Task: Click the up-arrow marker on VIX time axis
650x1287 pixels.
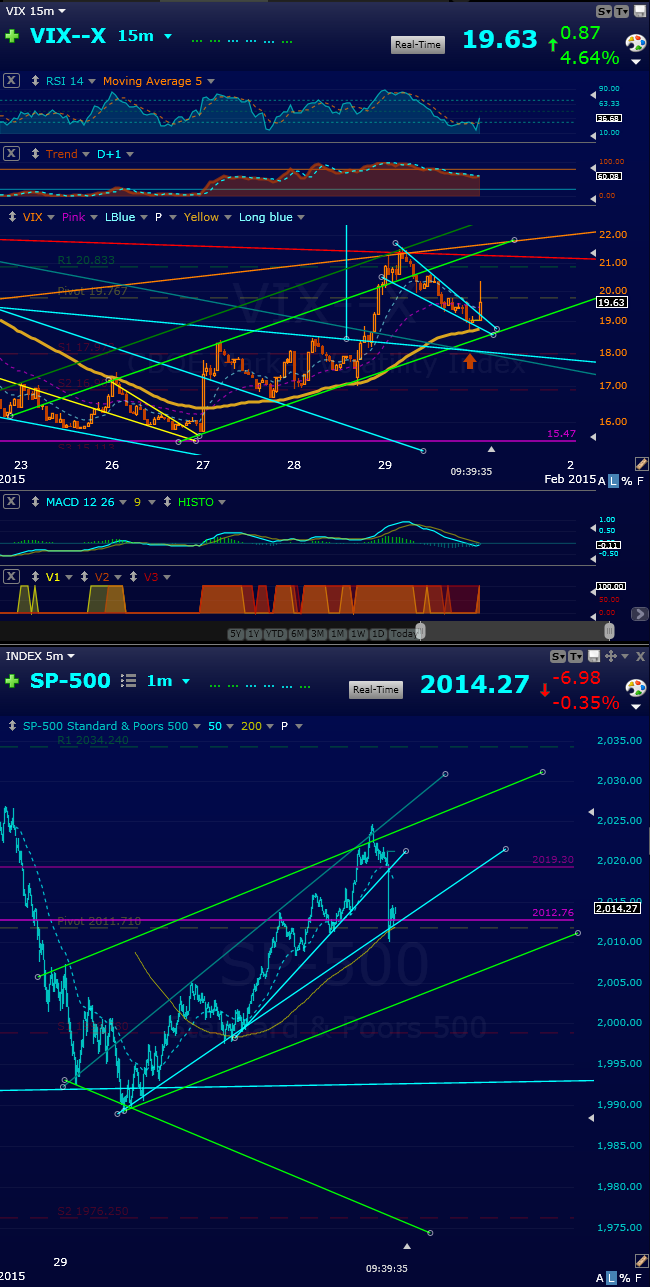Action: tap(491, 449)
